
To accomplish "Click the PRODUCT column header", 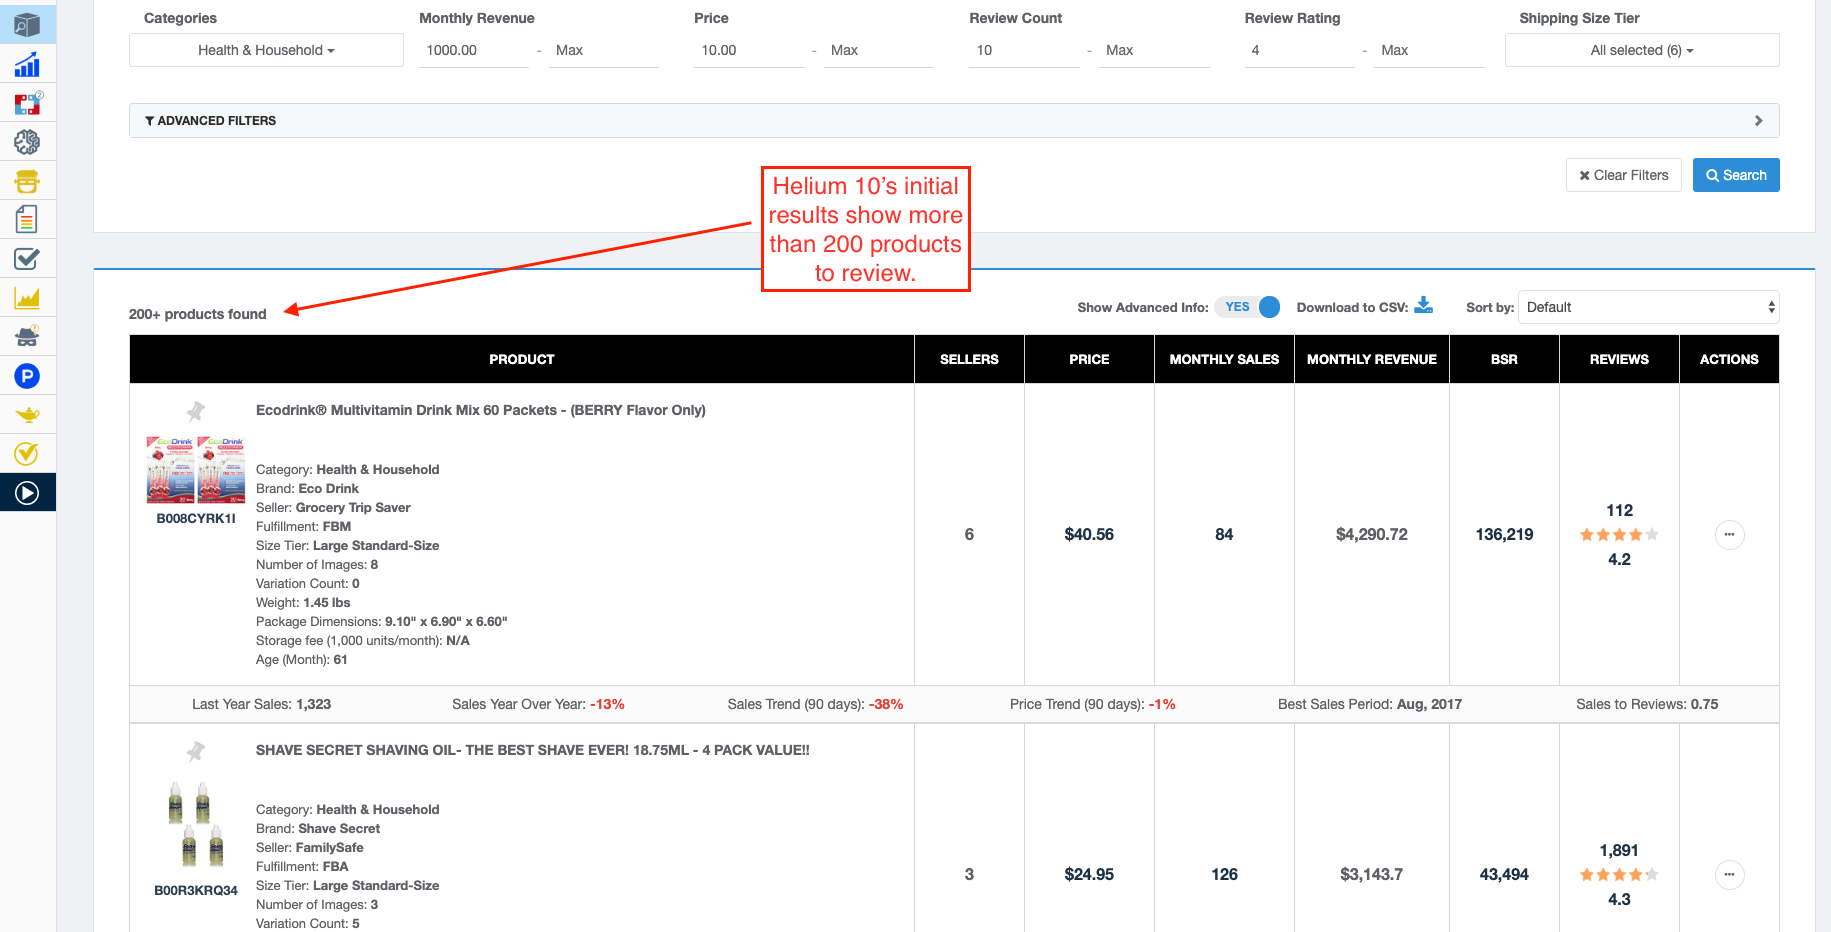I will click(522, 359).
